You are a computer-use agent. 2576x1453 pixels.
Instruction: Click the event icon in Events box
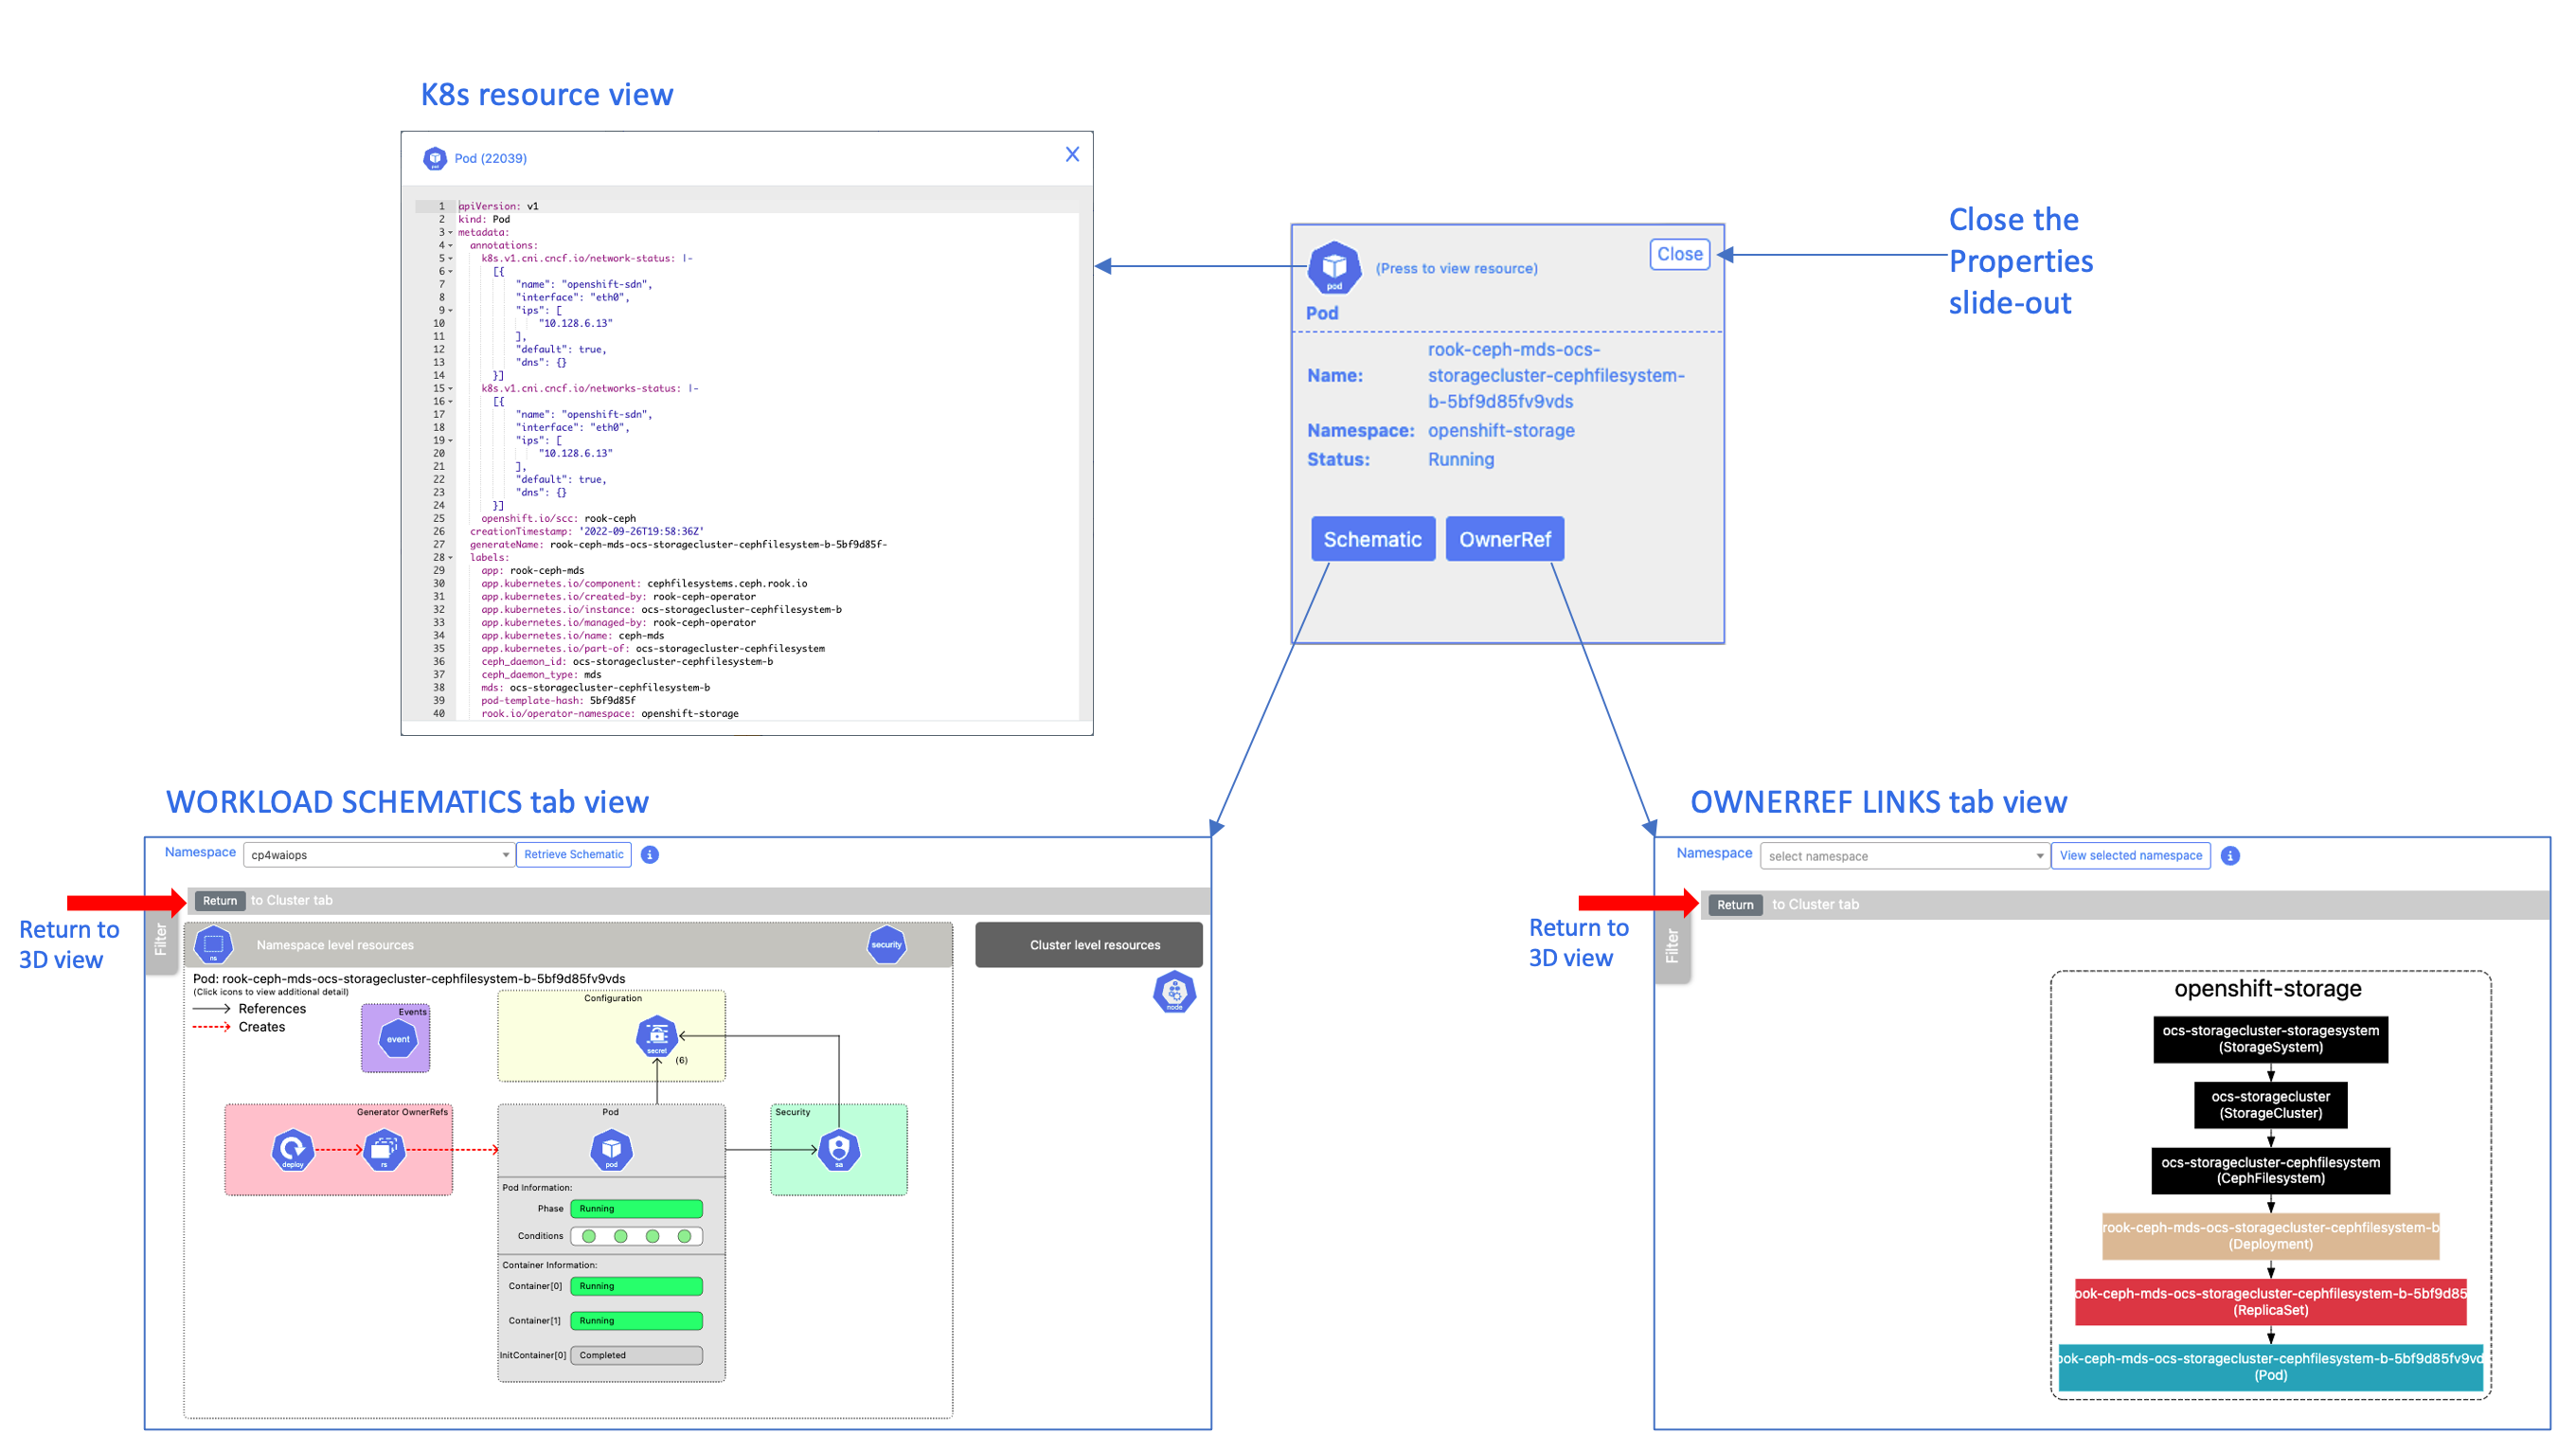397,1039
